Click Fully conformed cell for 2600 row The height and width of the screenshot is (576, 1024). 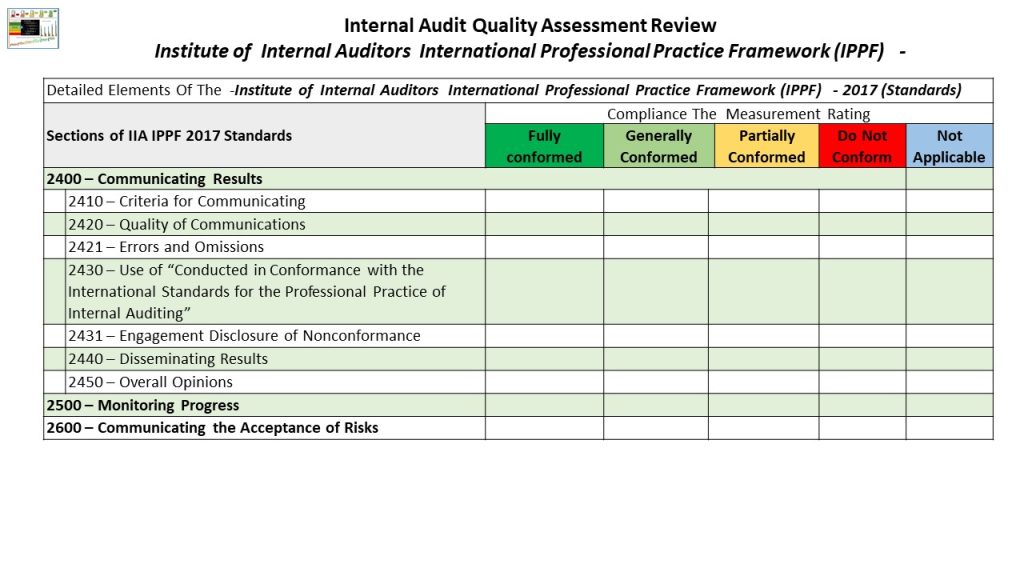point(544,428)
